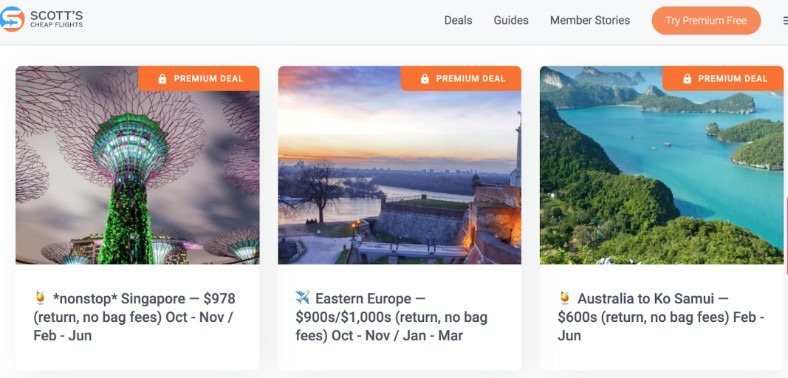Viewport: 788px width, 378px height.
Task: Click the Premium Deal badge on the Singapore card
Action: tap(199, 78)
